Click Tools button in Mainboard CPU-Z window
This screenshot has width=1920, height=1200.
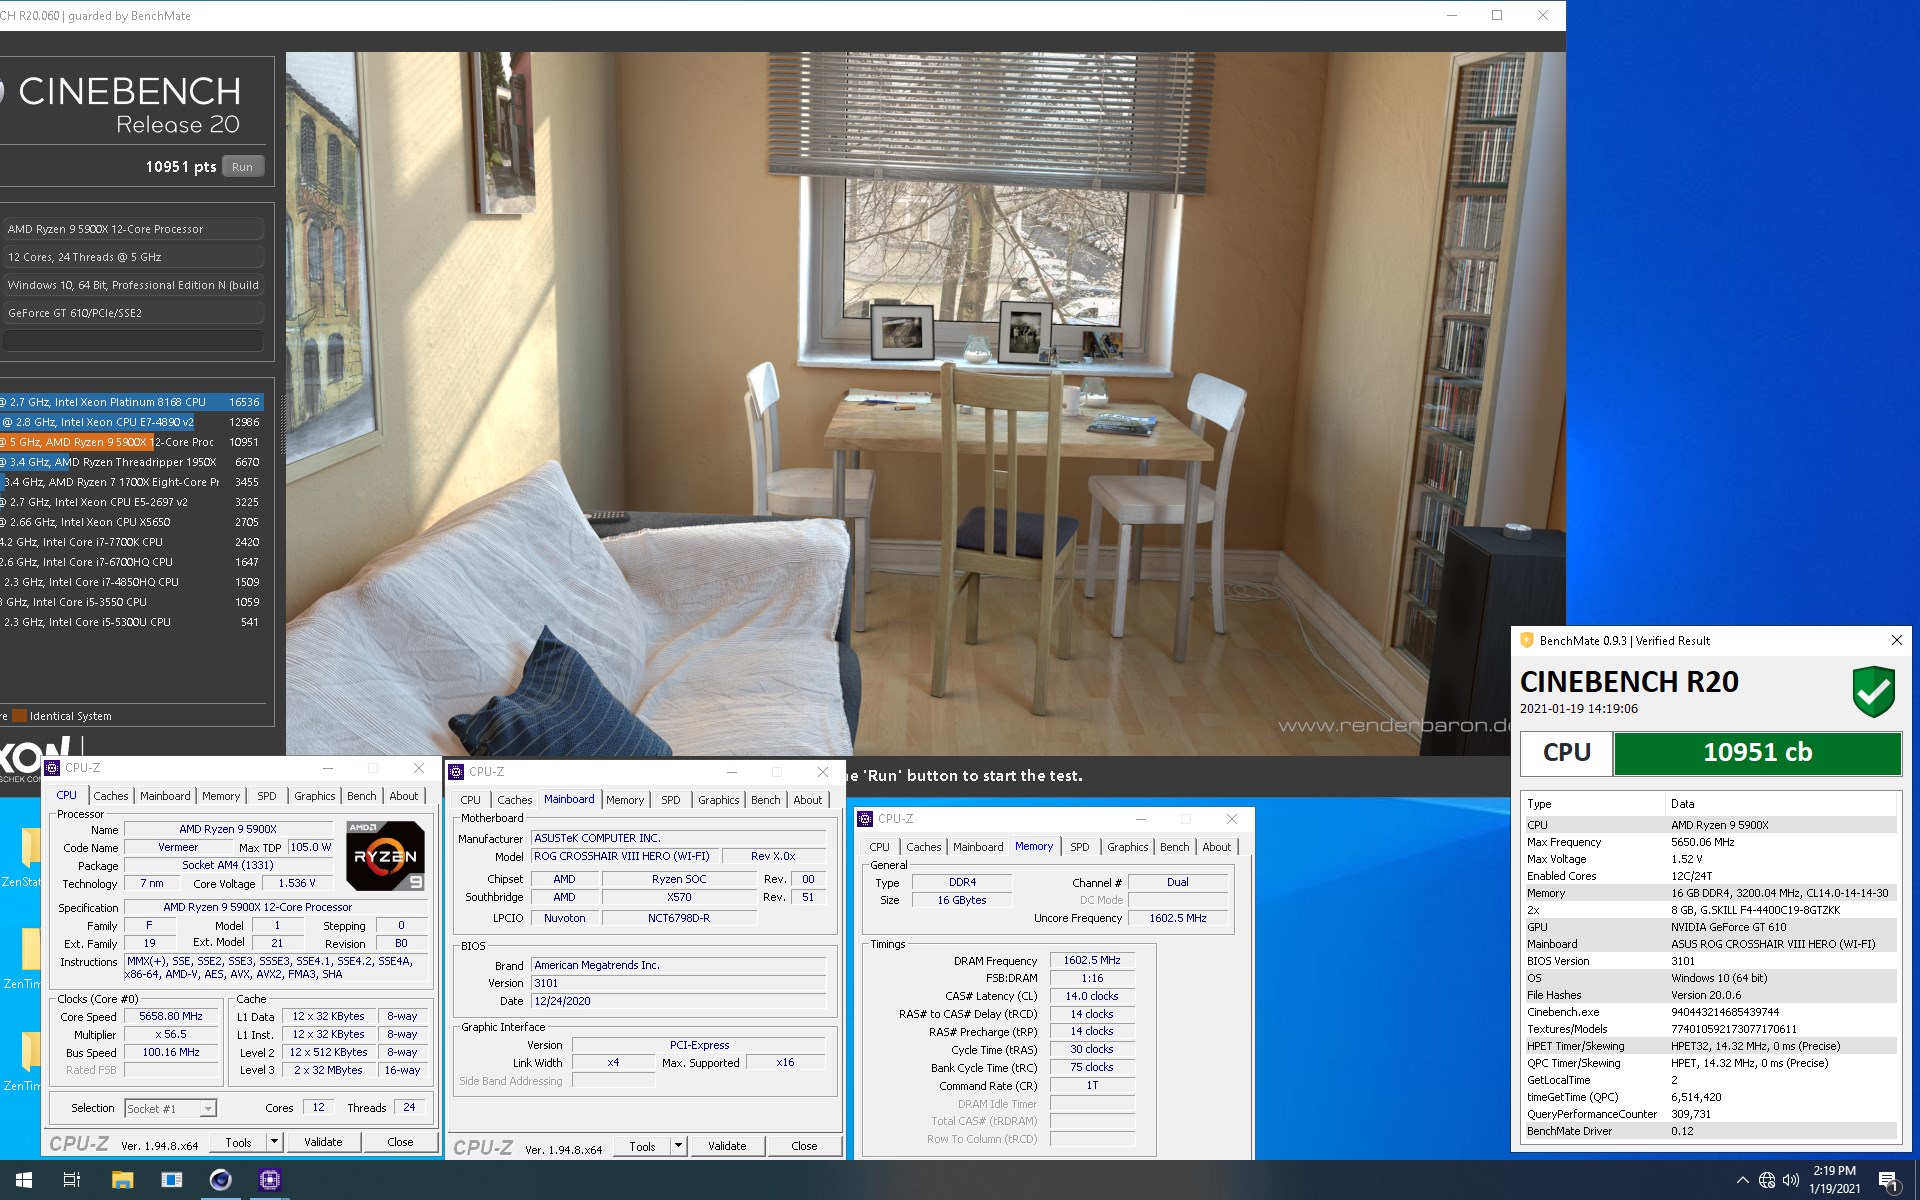click(x=642, y=1146)
